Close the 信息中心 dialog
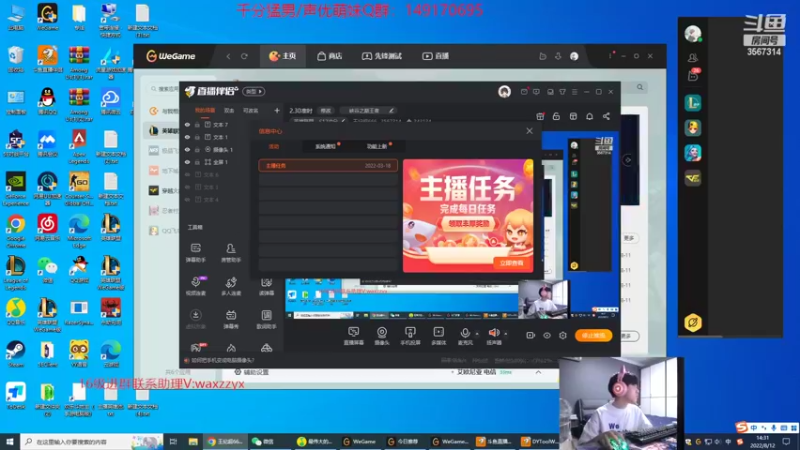This screenshot has width=800, height=450. pyautogui.click(x=529, y=131)
